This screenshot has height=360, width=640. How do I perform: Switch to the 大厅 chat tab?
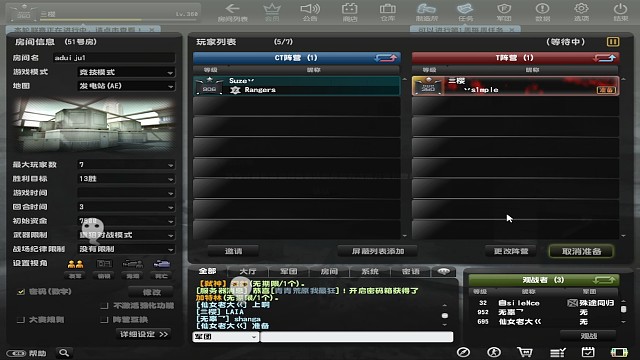coord(248,271)
